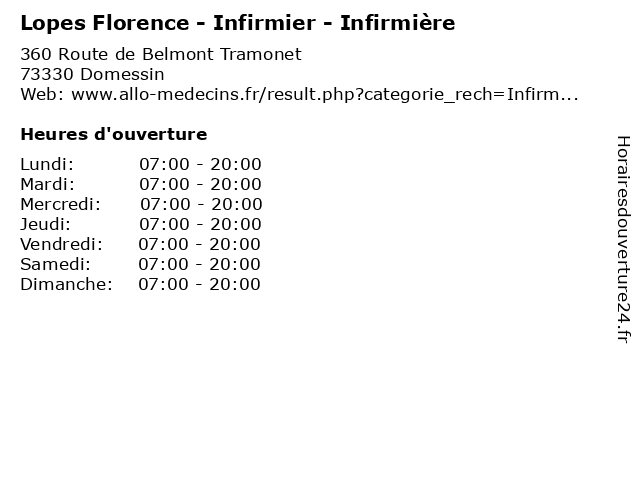The width and height of the screenshot is (640, 480).
Task: Click Jeudi hours 07:00 - 20:00
Action: pos(200,224)
